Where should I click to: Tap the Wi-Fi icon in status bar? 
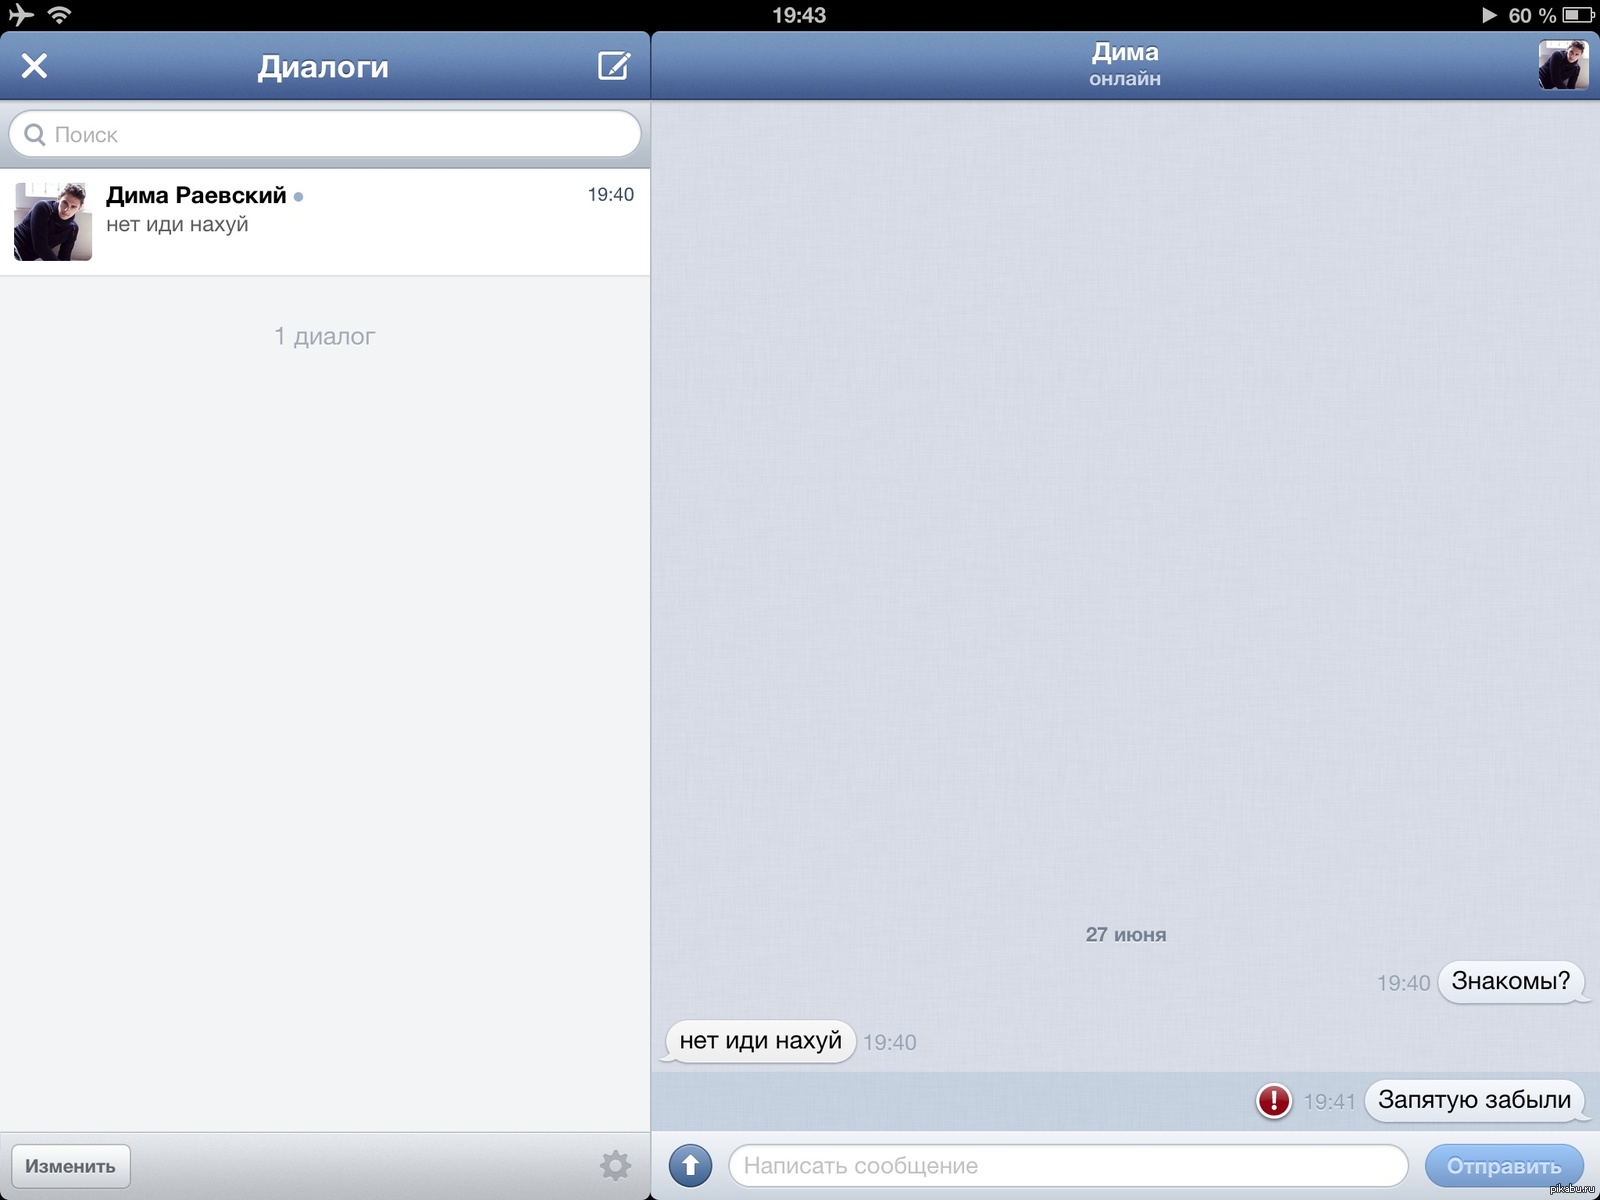(x=60, y=15)
